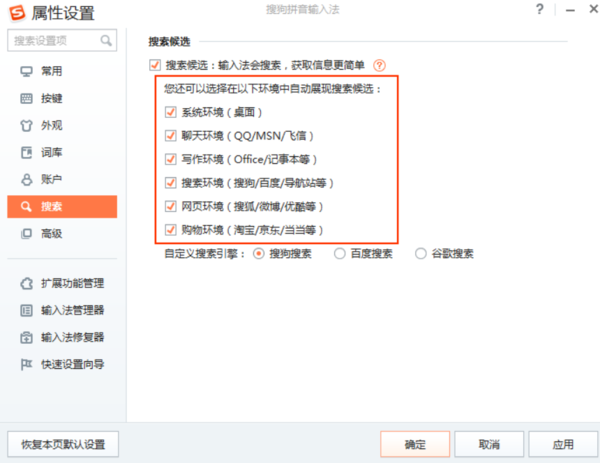This screenshot has height=463, width=600.
Task: Disable 购物环境（淘宝/京东/当当等）checkbox
Action: [170, 230]
